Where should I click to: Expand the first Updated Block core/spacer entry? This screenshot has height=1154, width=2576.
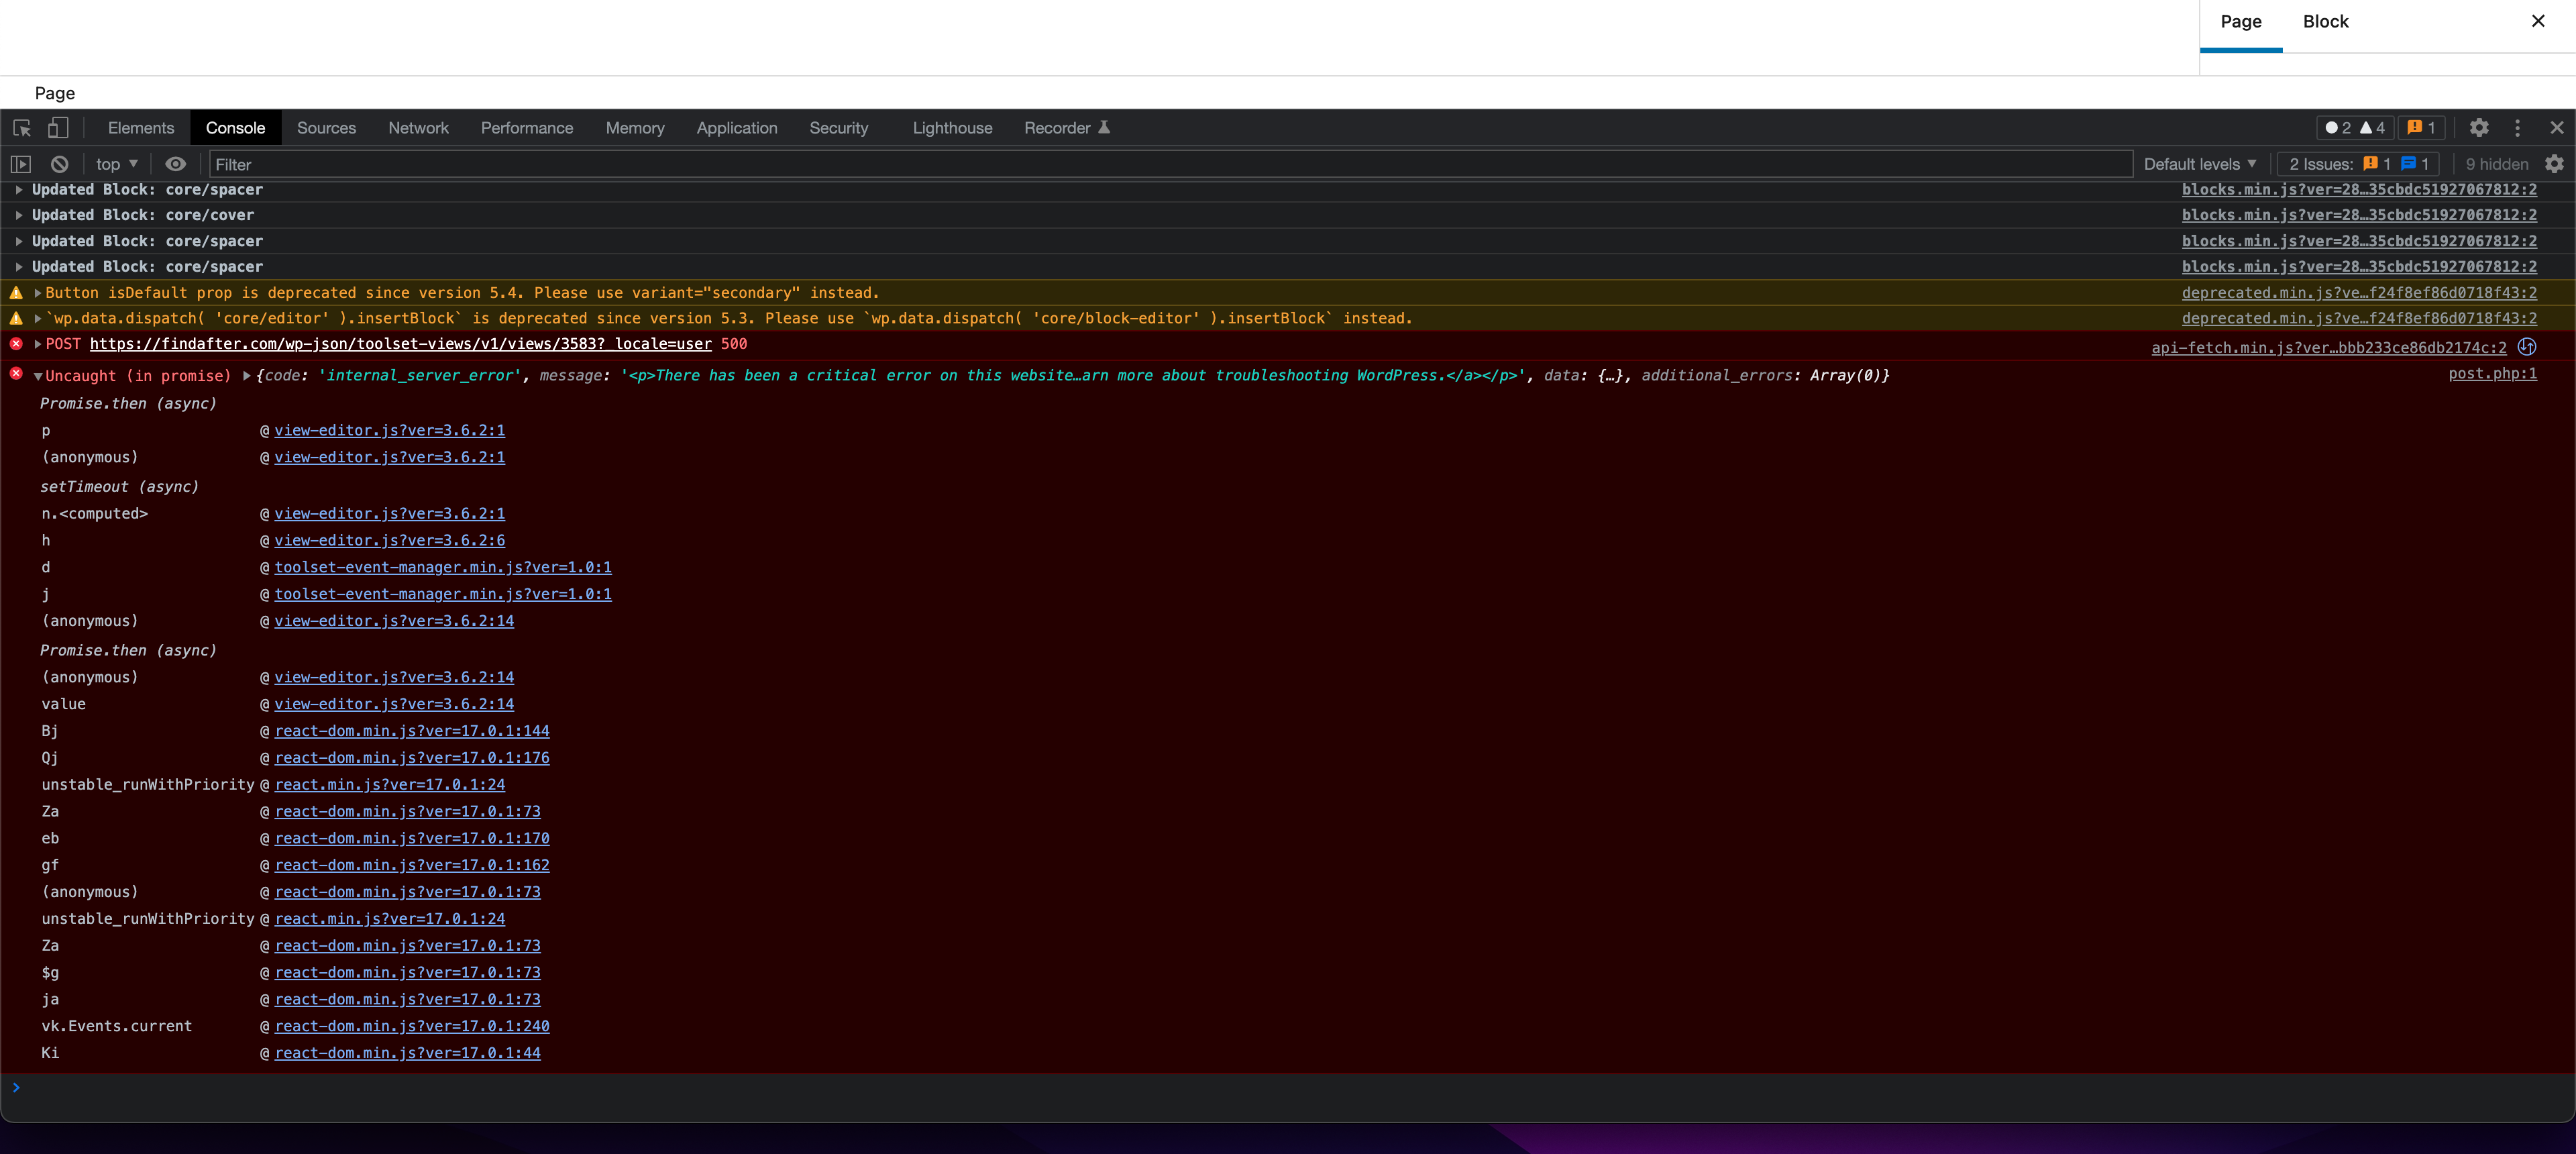[19, 189]
